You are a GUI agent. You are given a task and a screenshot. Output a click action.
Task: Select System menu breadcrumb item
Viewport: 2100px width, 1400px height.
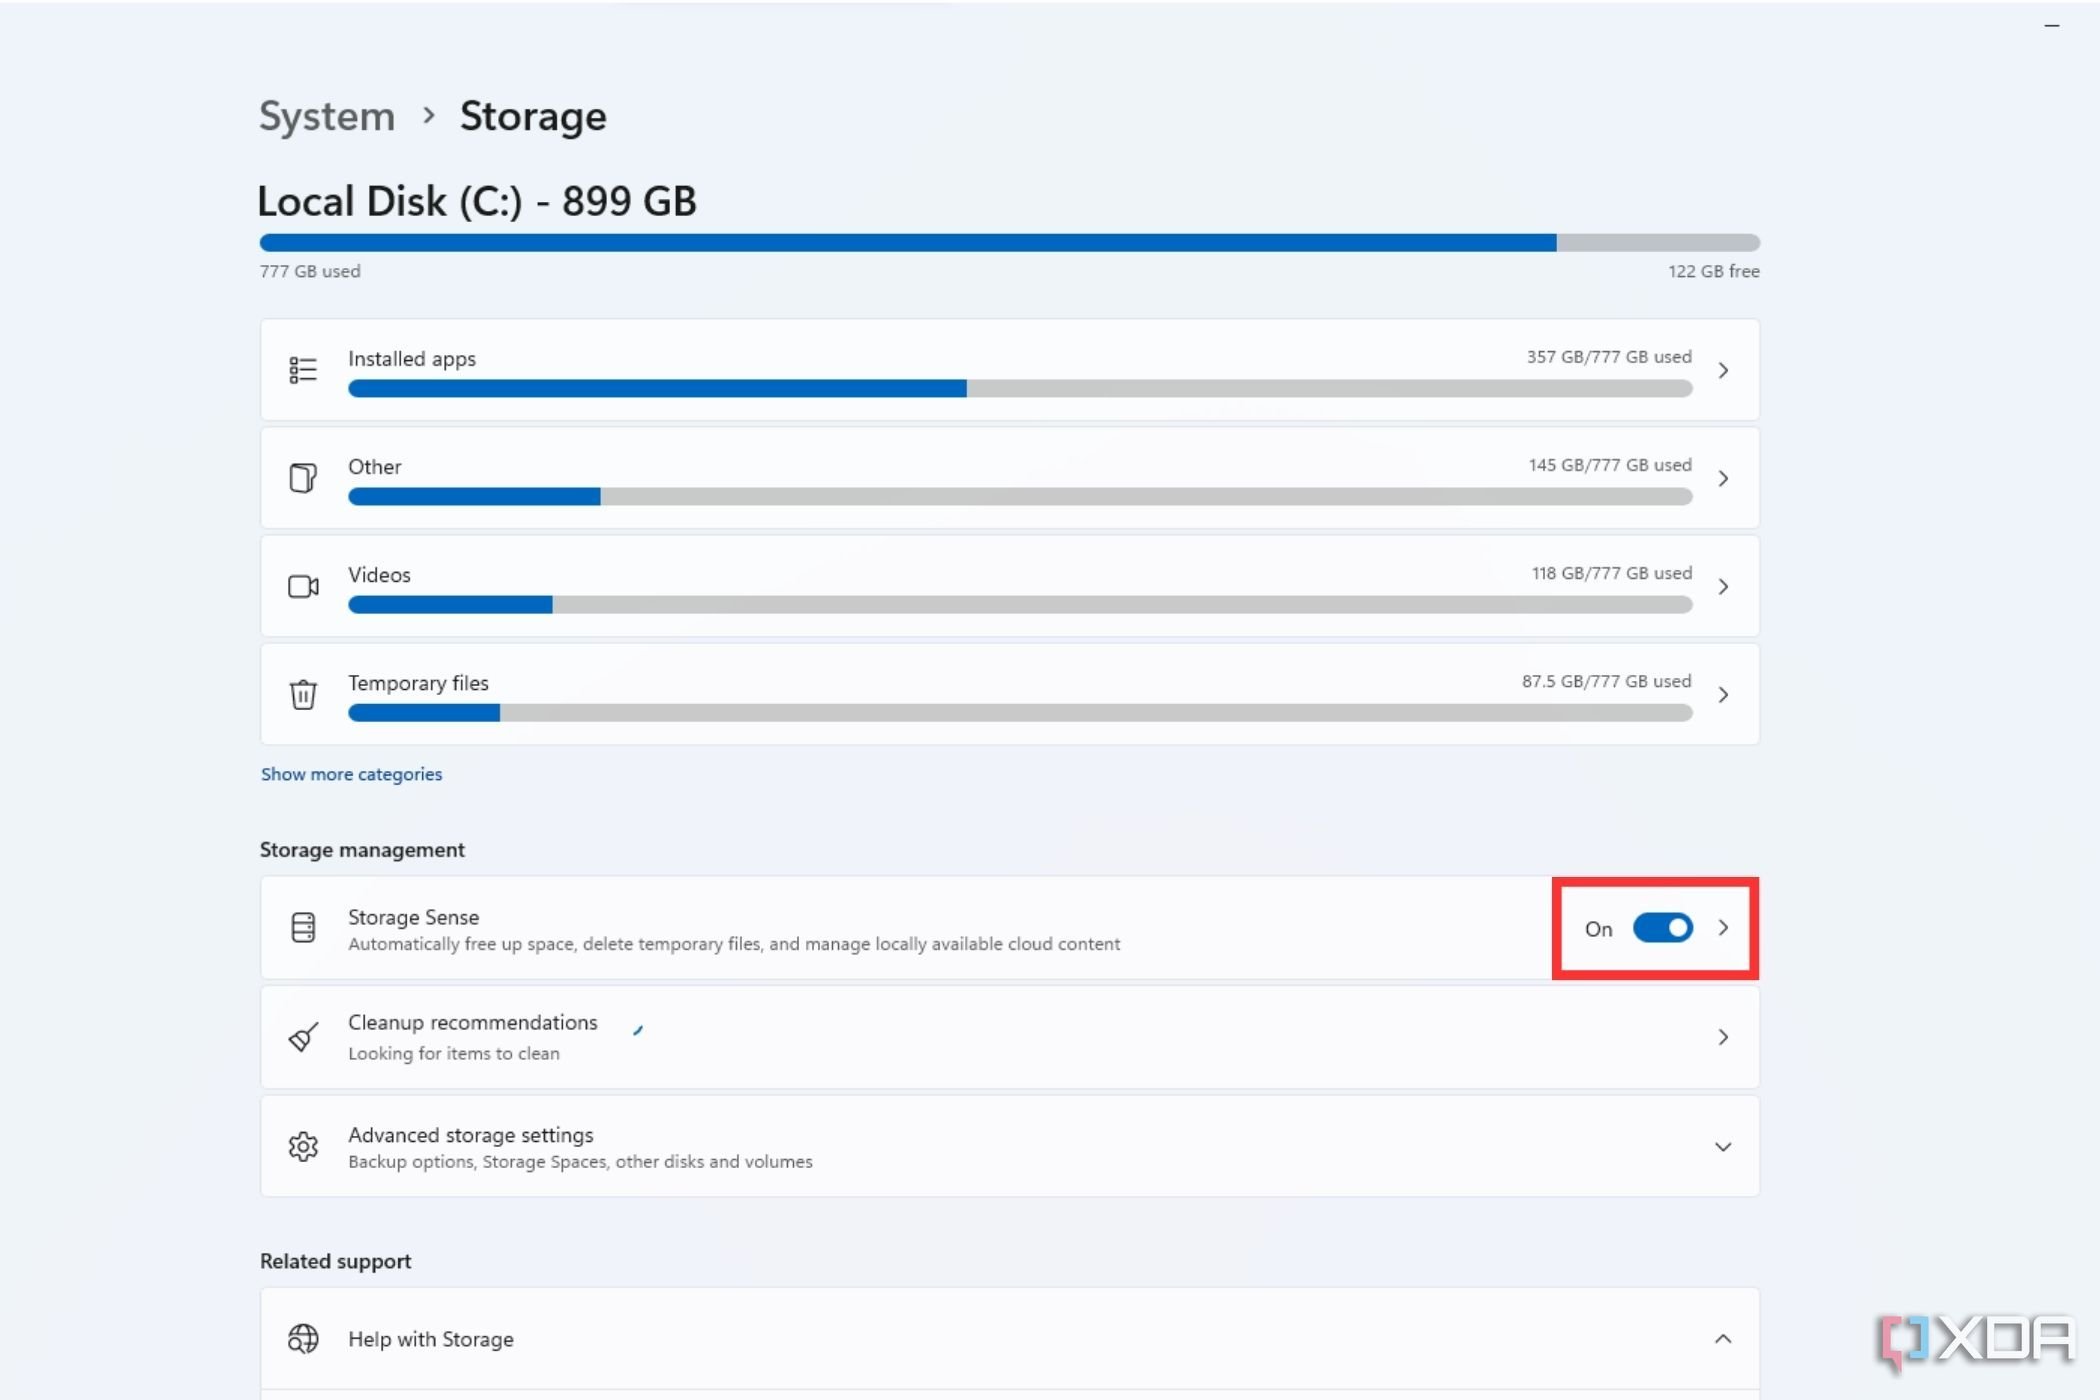pos(323,116)
